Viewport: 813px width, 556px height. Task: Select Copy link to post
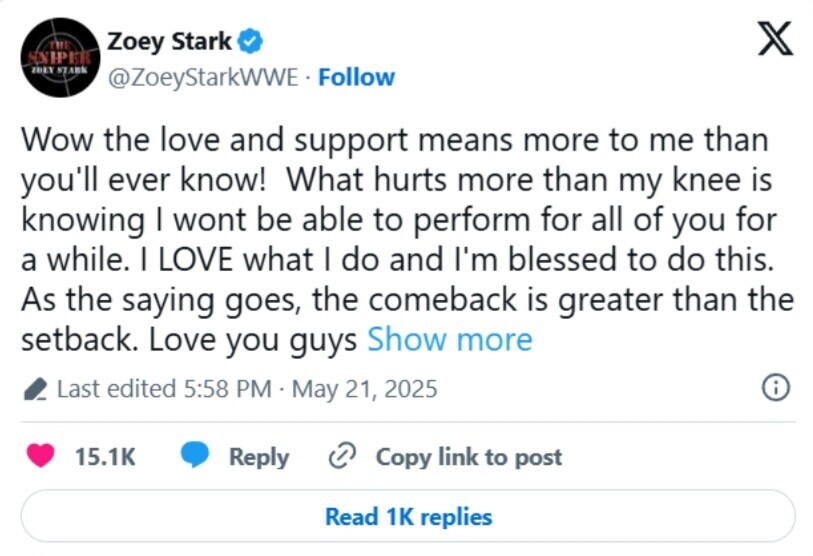469,457
